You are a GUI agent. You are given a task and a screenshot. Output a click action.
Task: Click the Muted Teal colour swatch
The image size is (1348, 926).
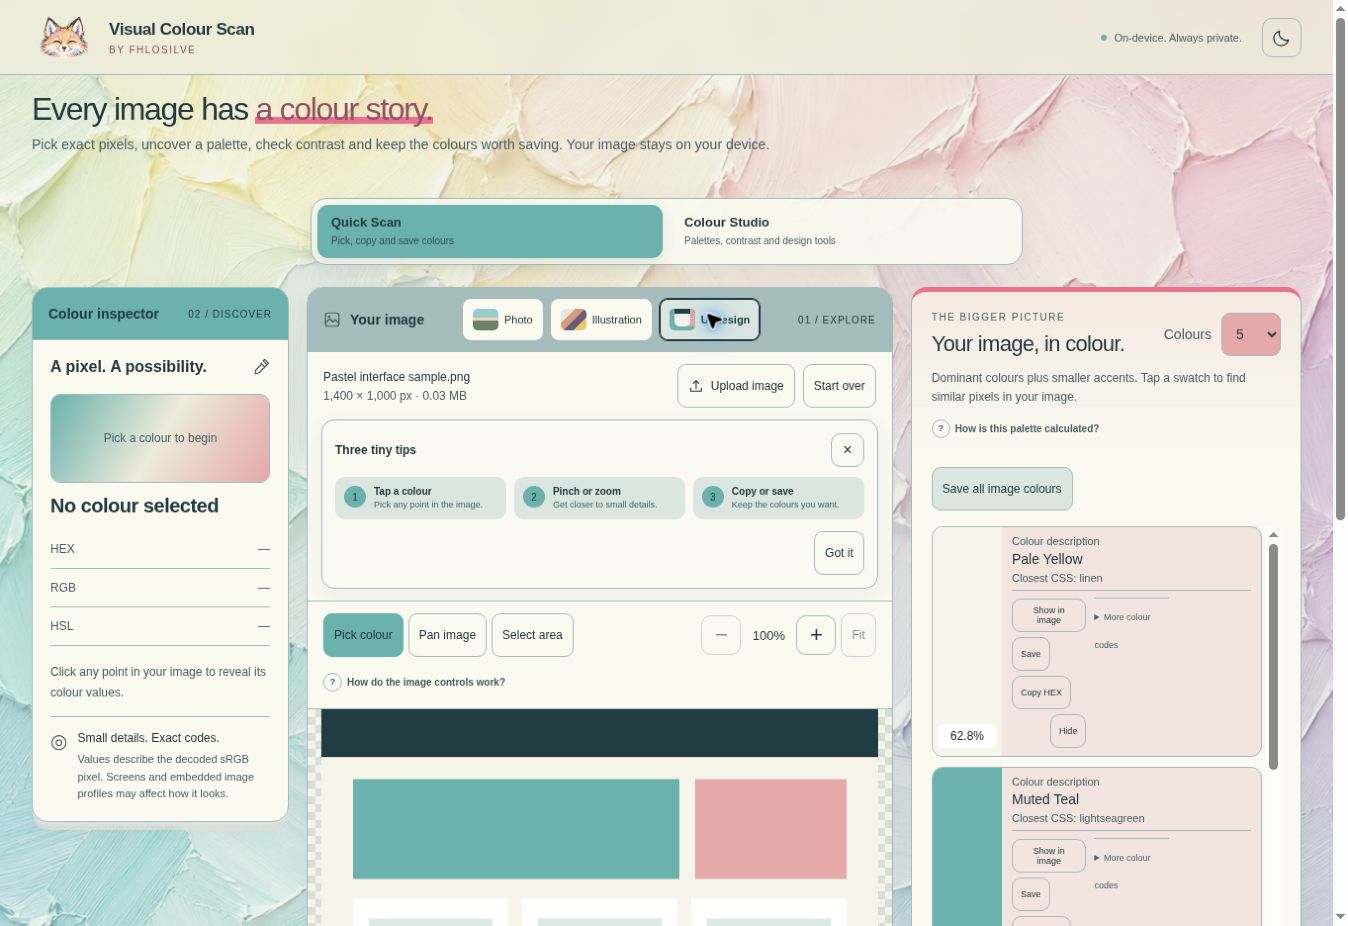[967, 846]
